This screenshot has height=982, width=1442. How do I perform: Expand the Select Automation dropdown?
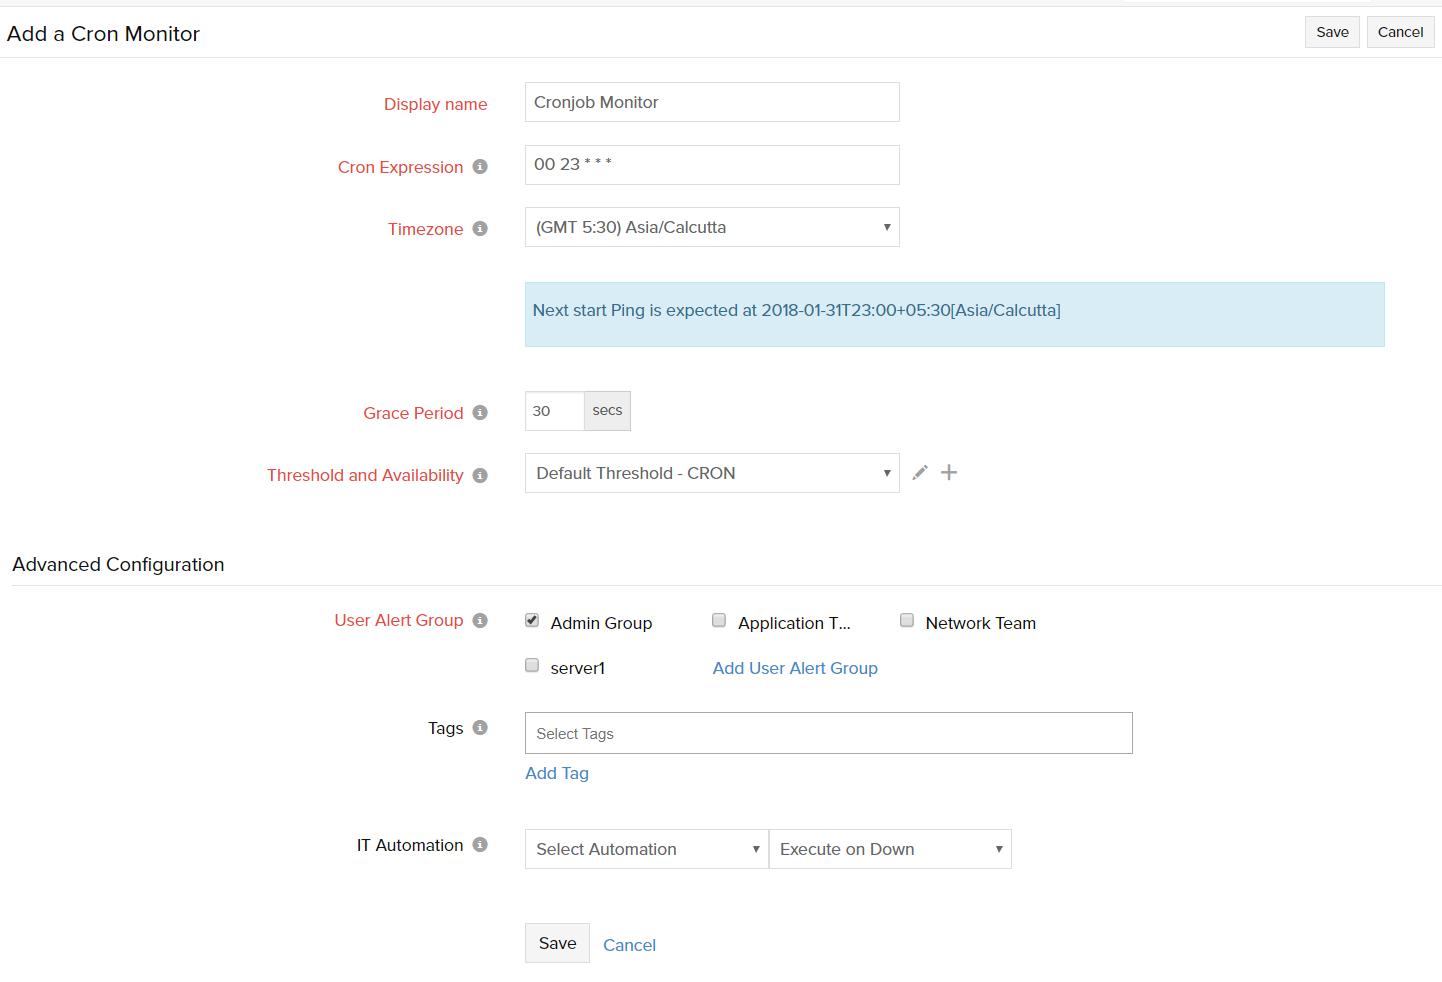tap(647, 849)
